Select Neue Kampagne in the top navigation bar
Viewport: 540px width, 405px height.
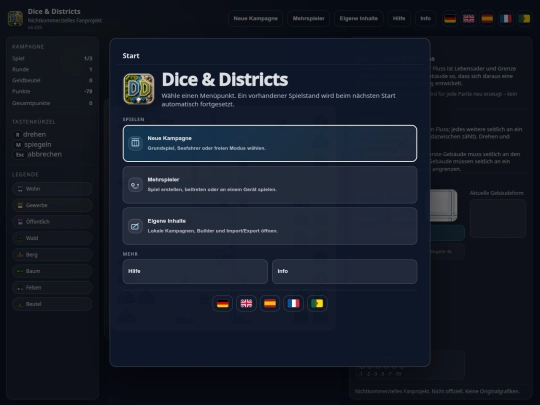click(256, 19)
